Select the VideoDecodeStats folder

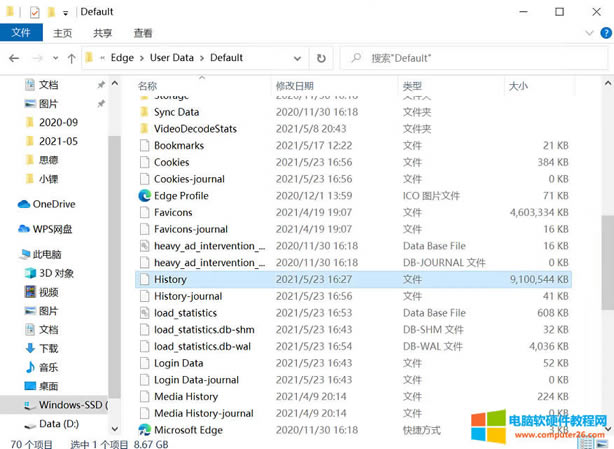point(195,129)
